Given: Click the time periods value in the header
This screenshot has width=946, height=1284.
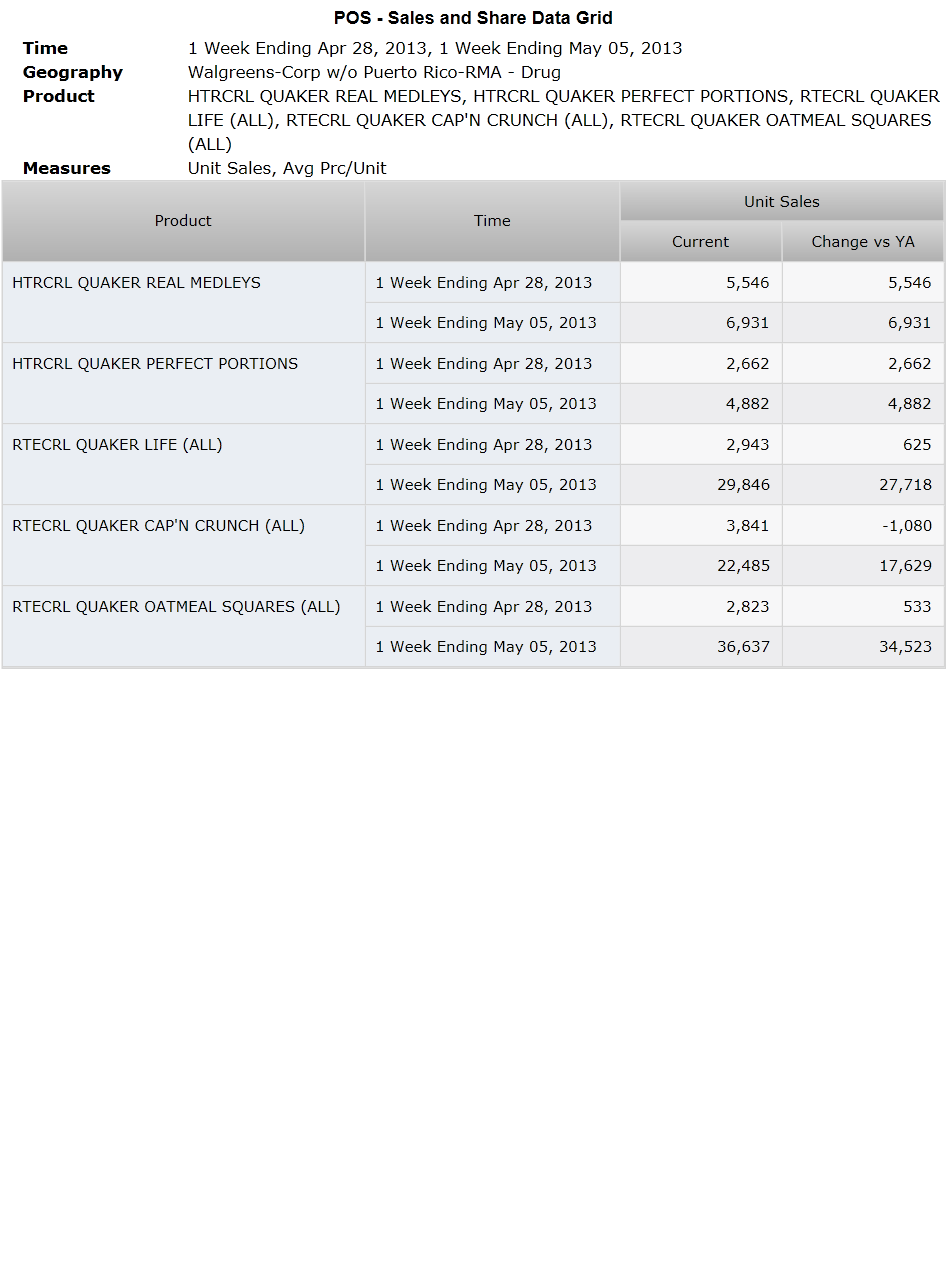Looking at the screenshot, I should point(435,48).
